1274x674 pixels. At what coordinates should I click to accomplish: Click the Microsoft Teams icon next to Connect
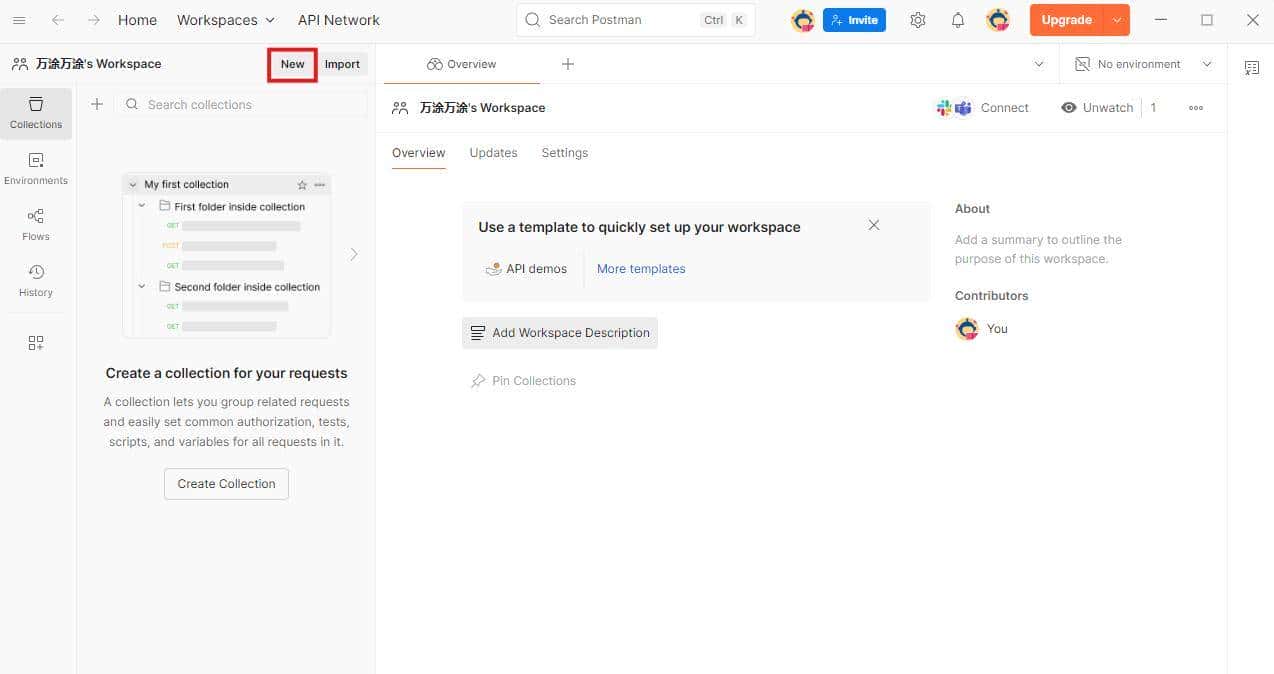click(962, 107)
